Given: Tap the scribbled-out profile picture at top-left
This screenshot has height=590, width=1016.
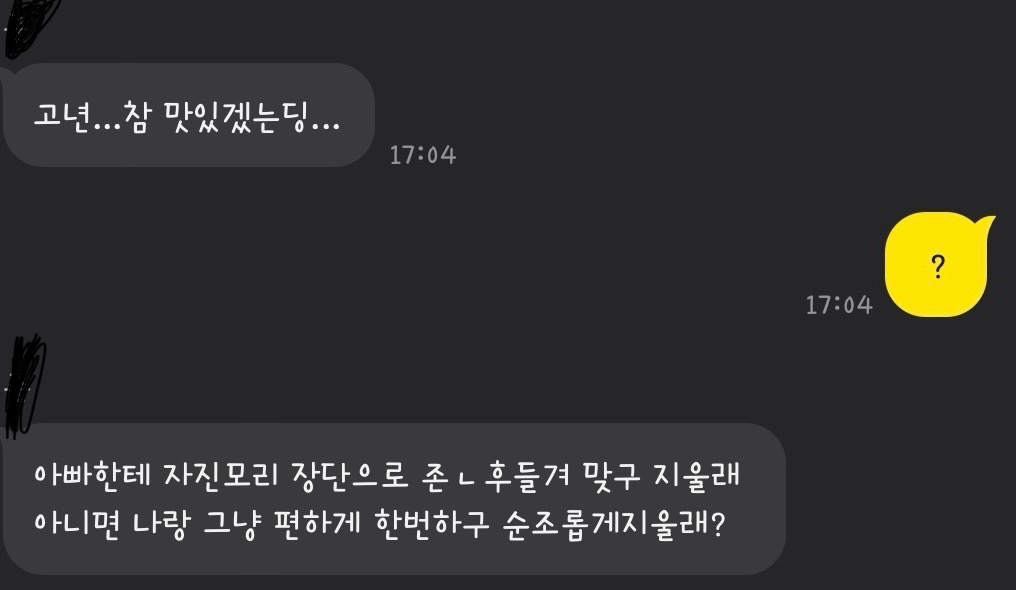Looking at the screenshot, I should pyautogui.click(x=29, y=25).
